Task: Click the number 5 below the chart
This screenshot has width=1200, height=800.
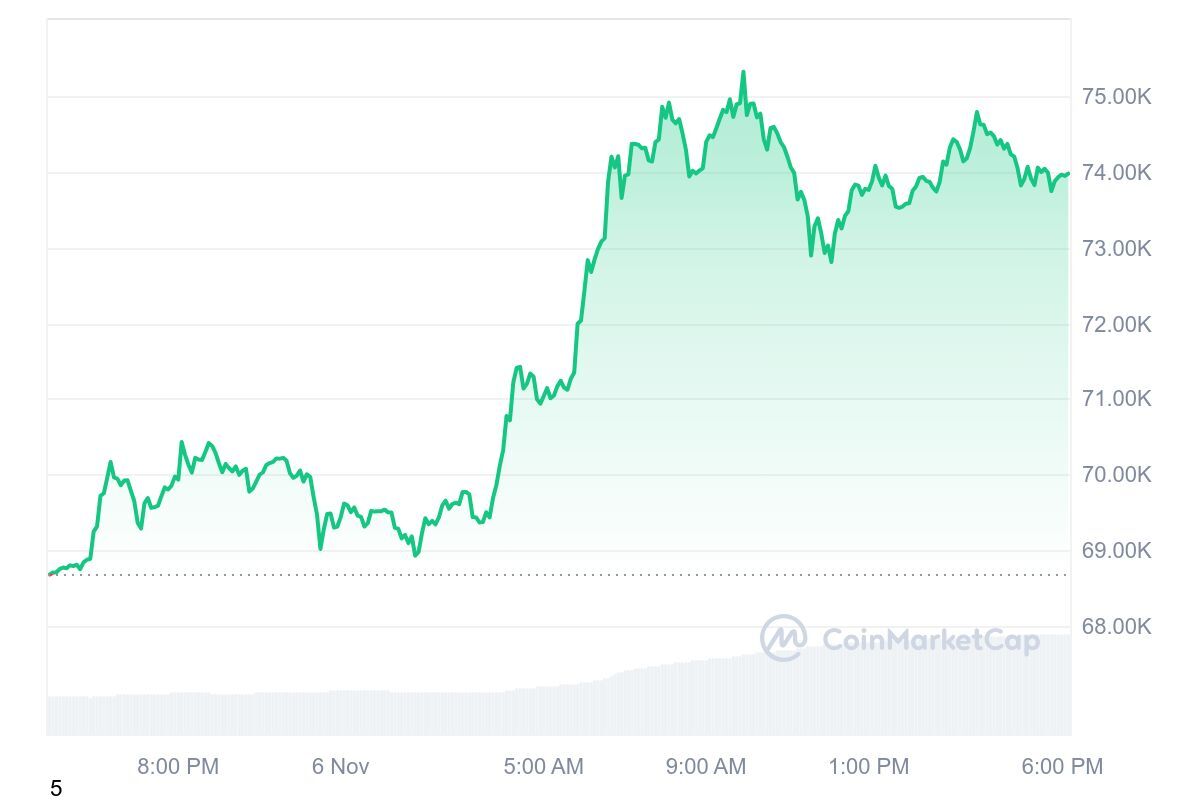Action: pos(56,789)
